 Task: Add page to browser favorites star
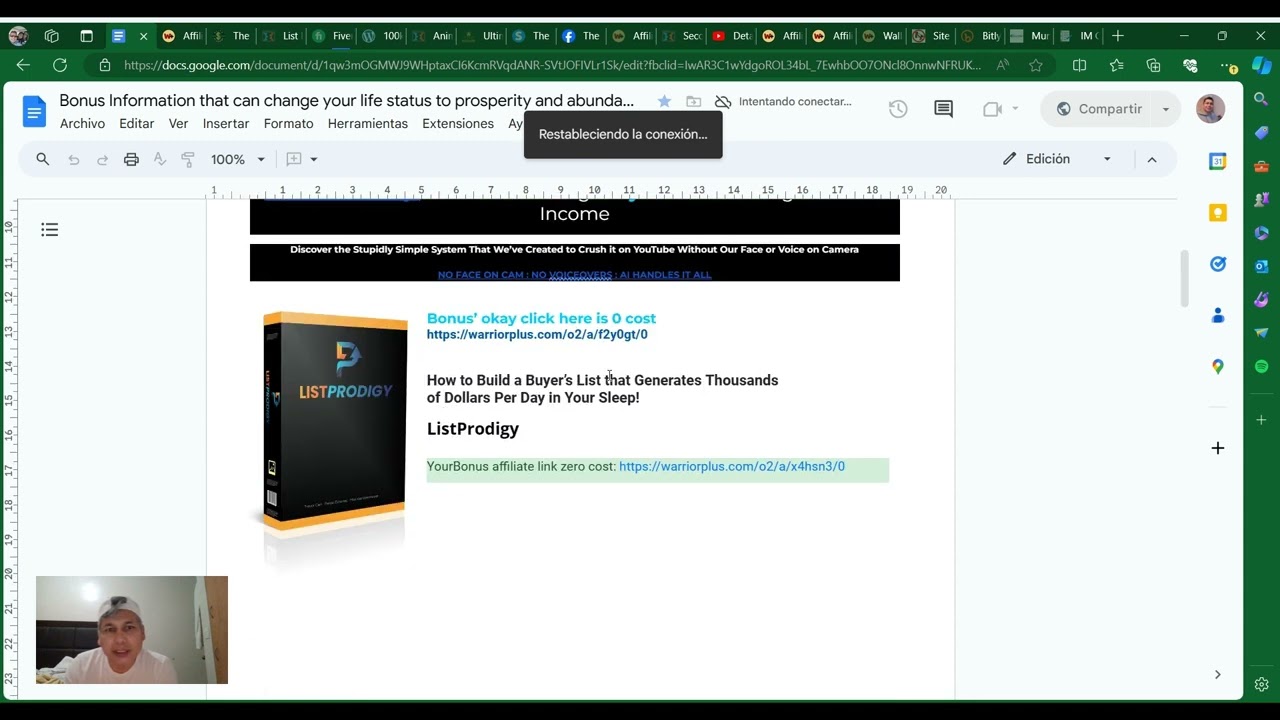[x=1036, y=65]
